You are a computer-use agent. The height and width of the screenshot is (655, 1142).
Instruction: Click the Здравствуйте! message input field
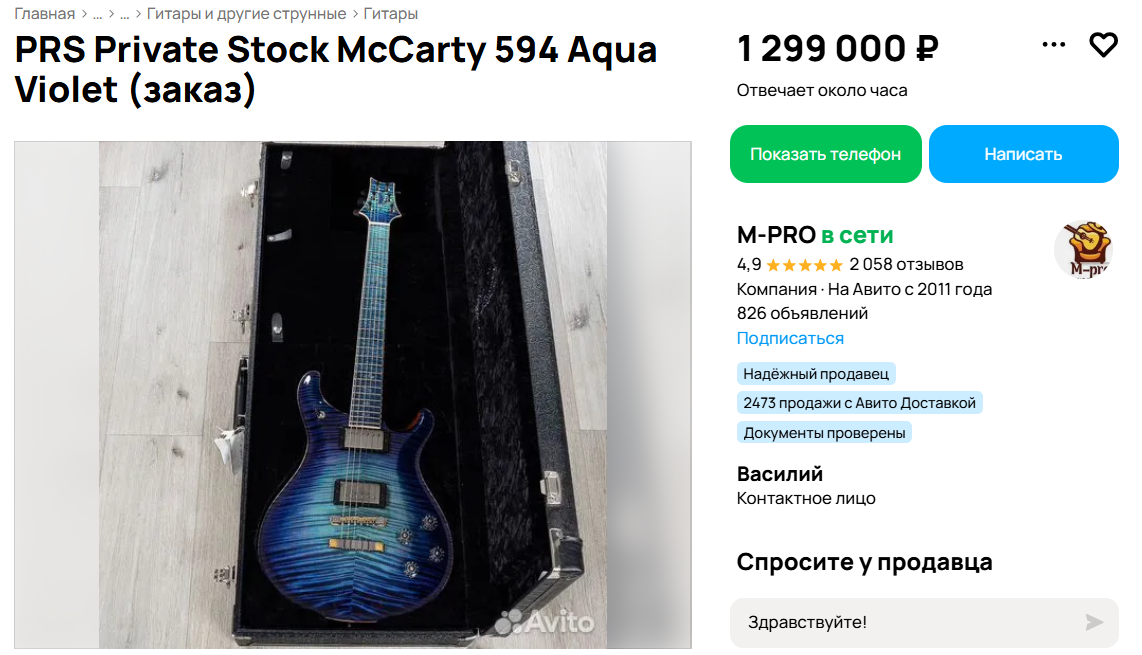[x=924, y=622]
